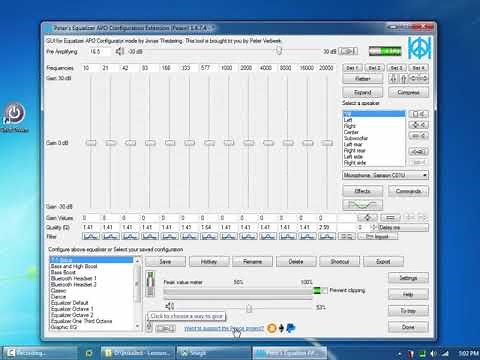Select Set 2 tab
480x360 pixels.
[374, 68]
